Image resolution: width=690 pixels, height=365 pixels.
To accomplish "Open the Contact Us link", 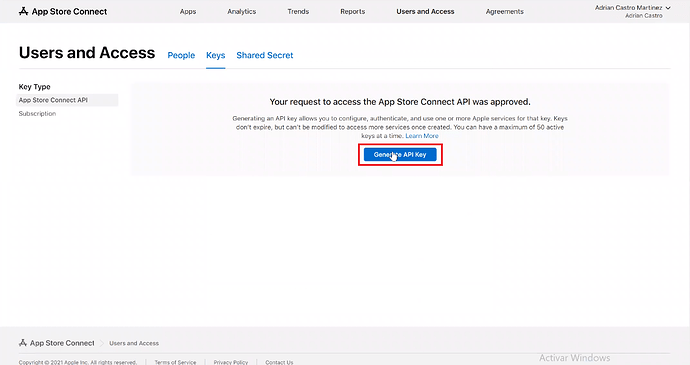I will point(279,362).
